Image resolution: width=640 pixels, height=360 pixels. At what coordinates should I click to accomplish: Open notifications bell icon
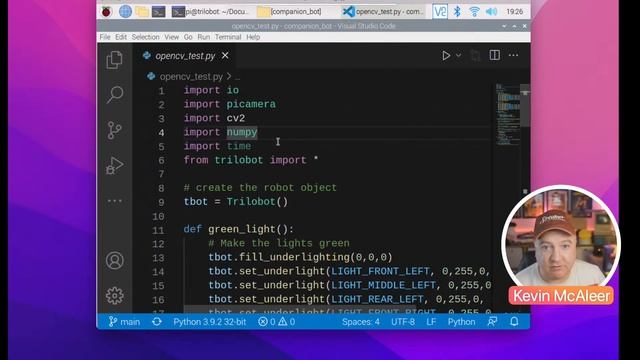tap(514, 322)
